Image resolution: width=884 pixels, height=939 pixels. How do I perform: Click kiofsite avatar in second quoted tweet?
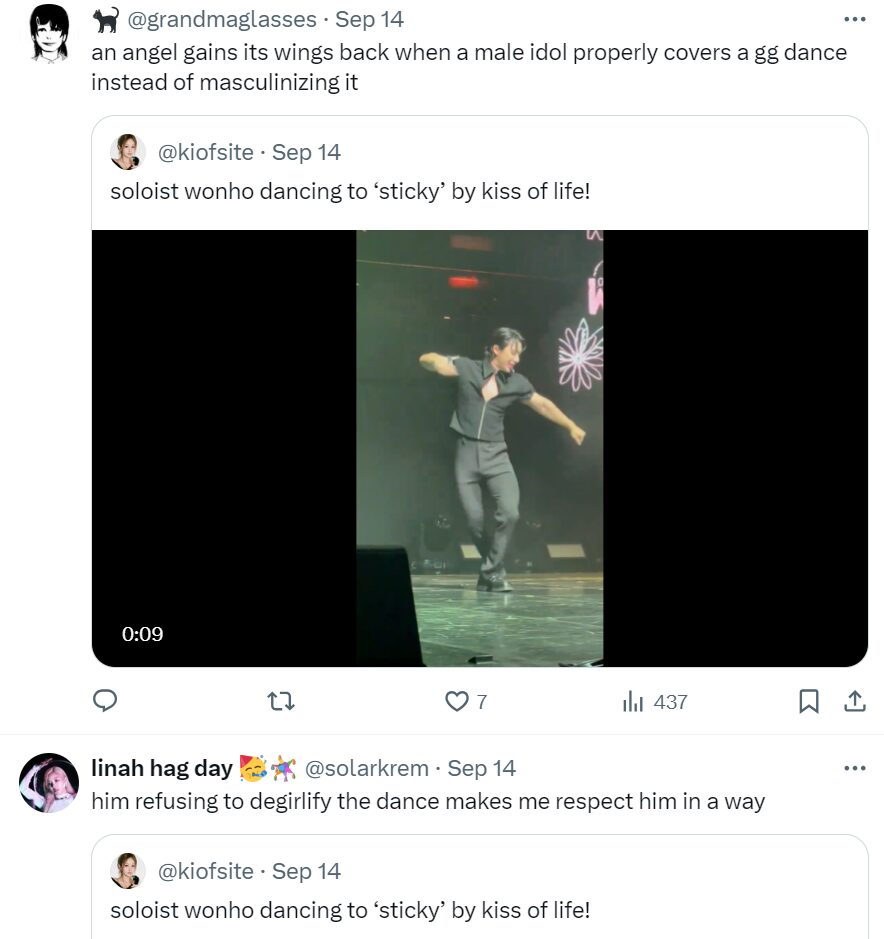[128, 871]
